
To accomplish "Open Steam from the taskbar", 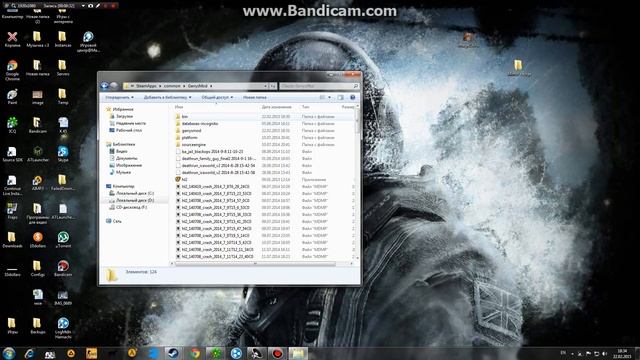I will (173, 353).
